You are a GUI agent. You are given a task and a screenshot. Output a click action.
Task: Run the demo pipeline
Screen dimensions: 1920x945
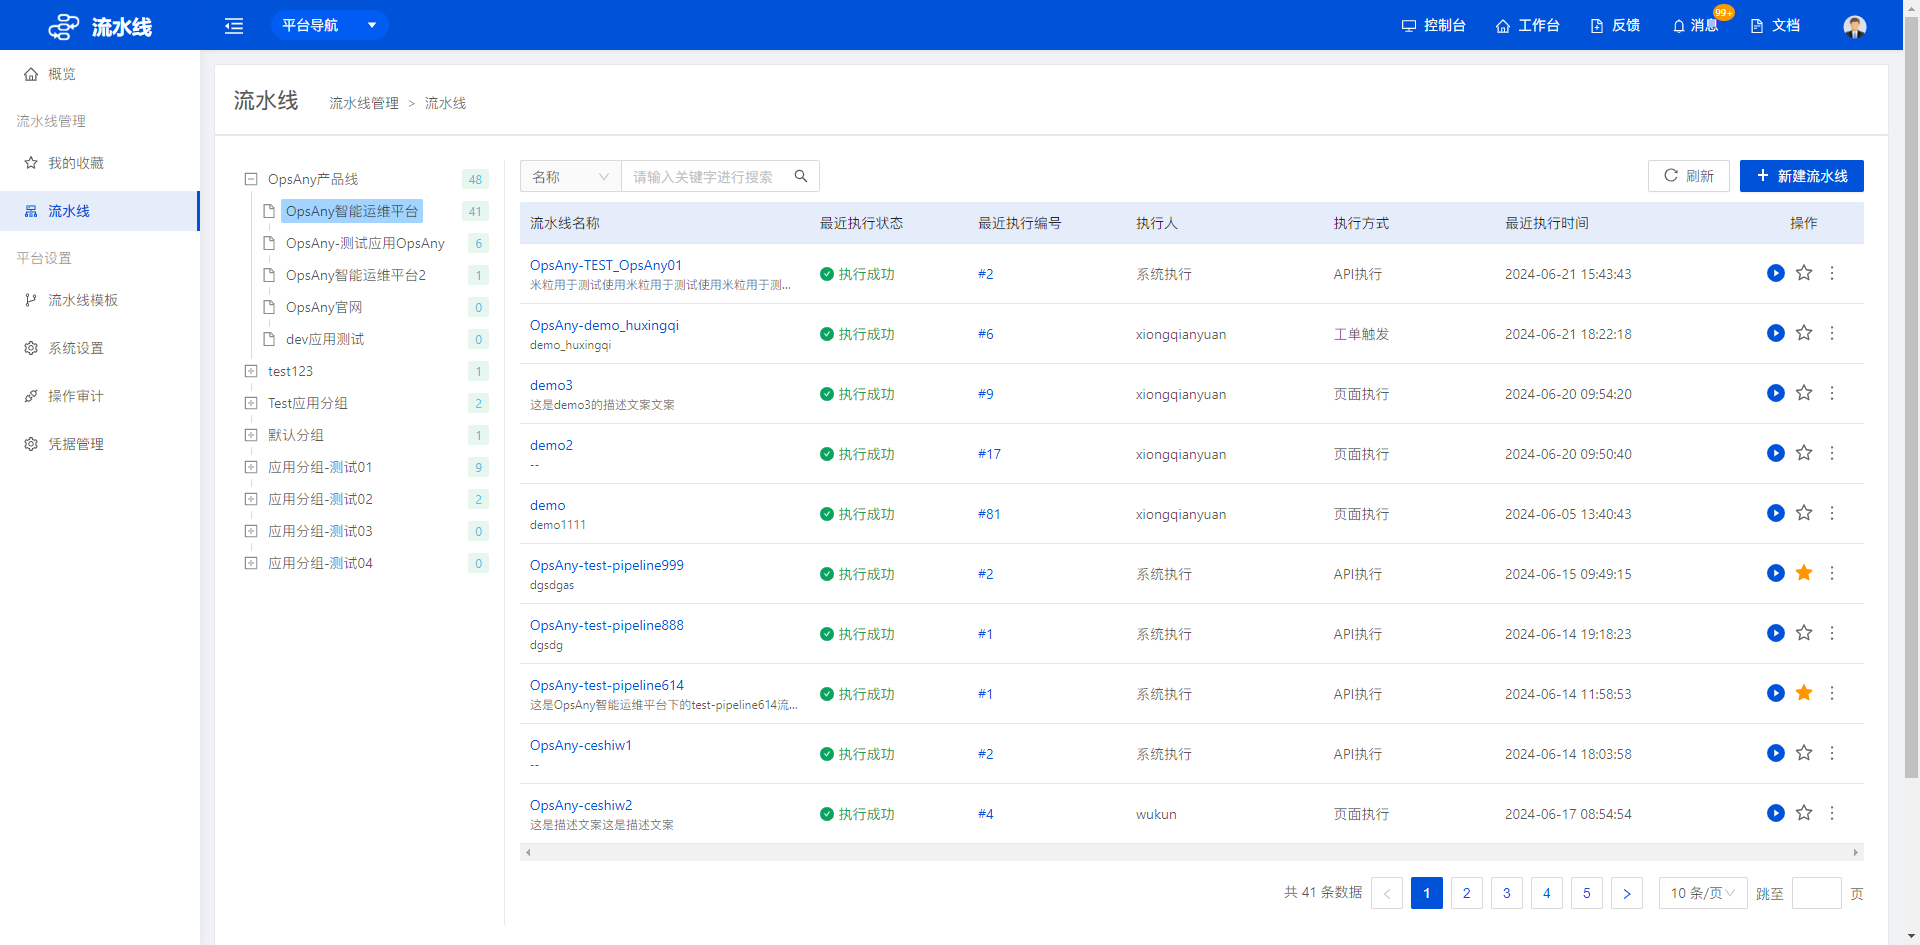pos(1776,513)
